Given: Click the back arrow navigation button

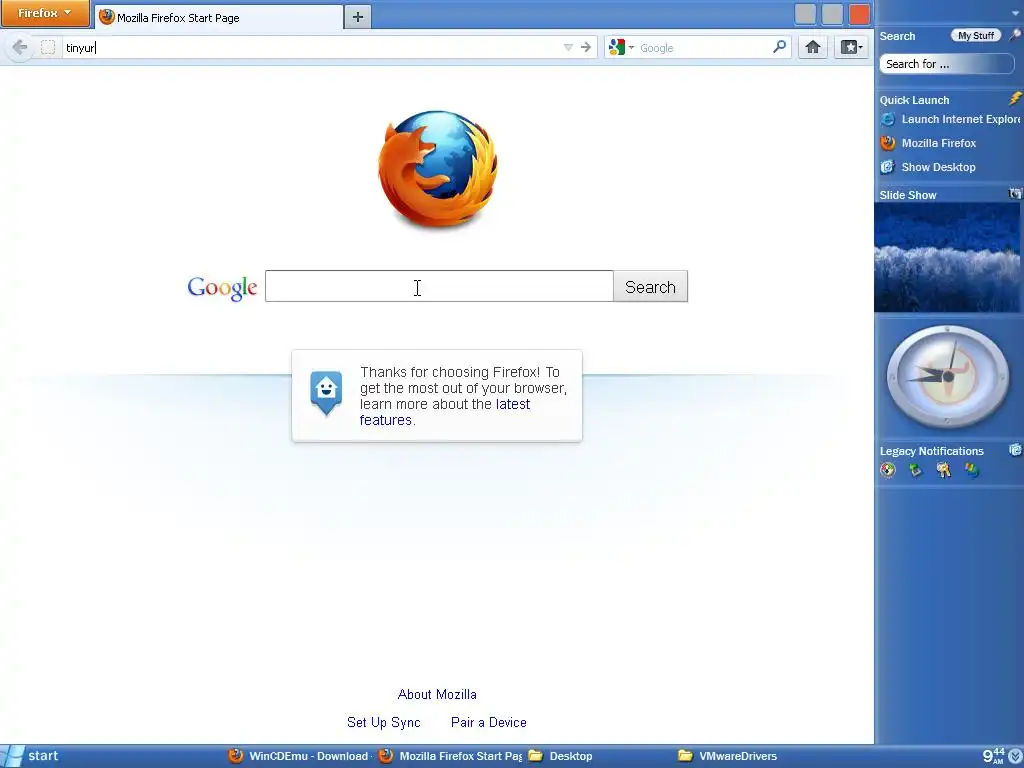Looking at the screenshot, I should tap(20, 47).
